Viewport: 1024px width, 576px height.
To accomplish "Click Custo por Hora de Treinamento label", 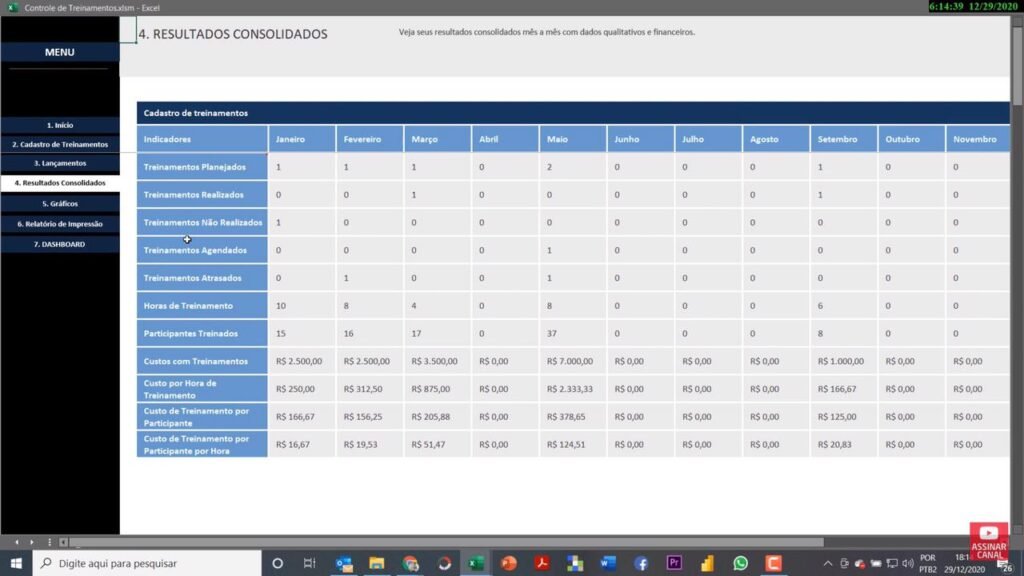I will pyautogui.click(x=202, y=389).
